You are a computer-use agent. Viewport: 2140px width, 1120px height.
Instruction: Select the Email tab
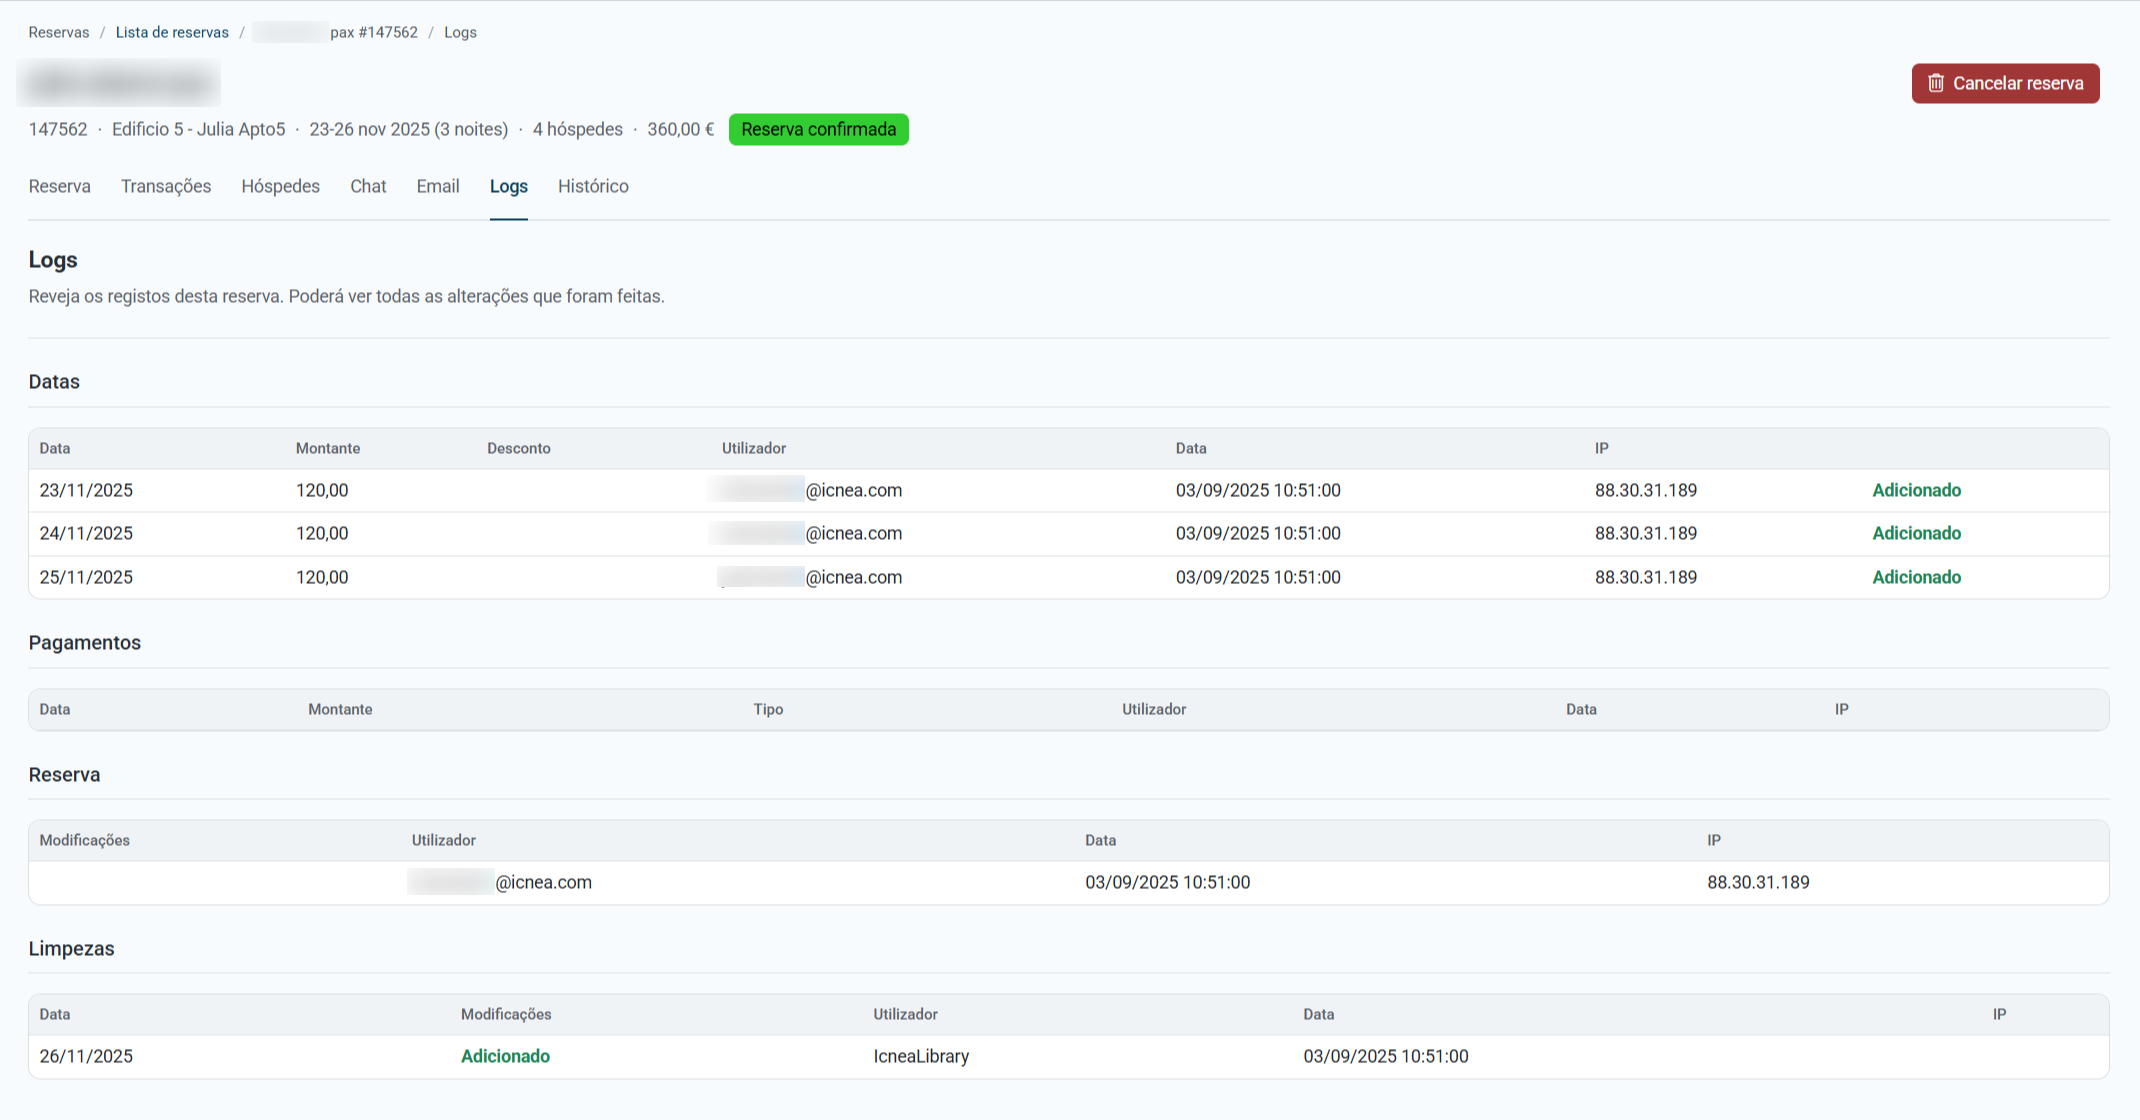[x=438, y=186]
